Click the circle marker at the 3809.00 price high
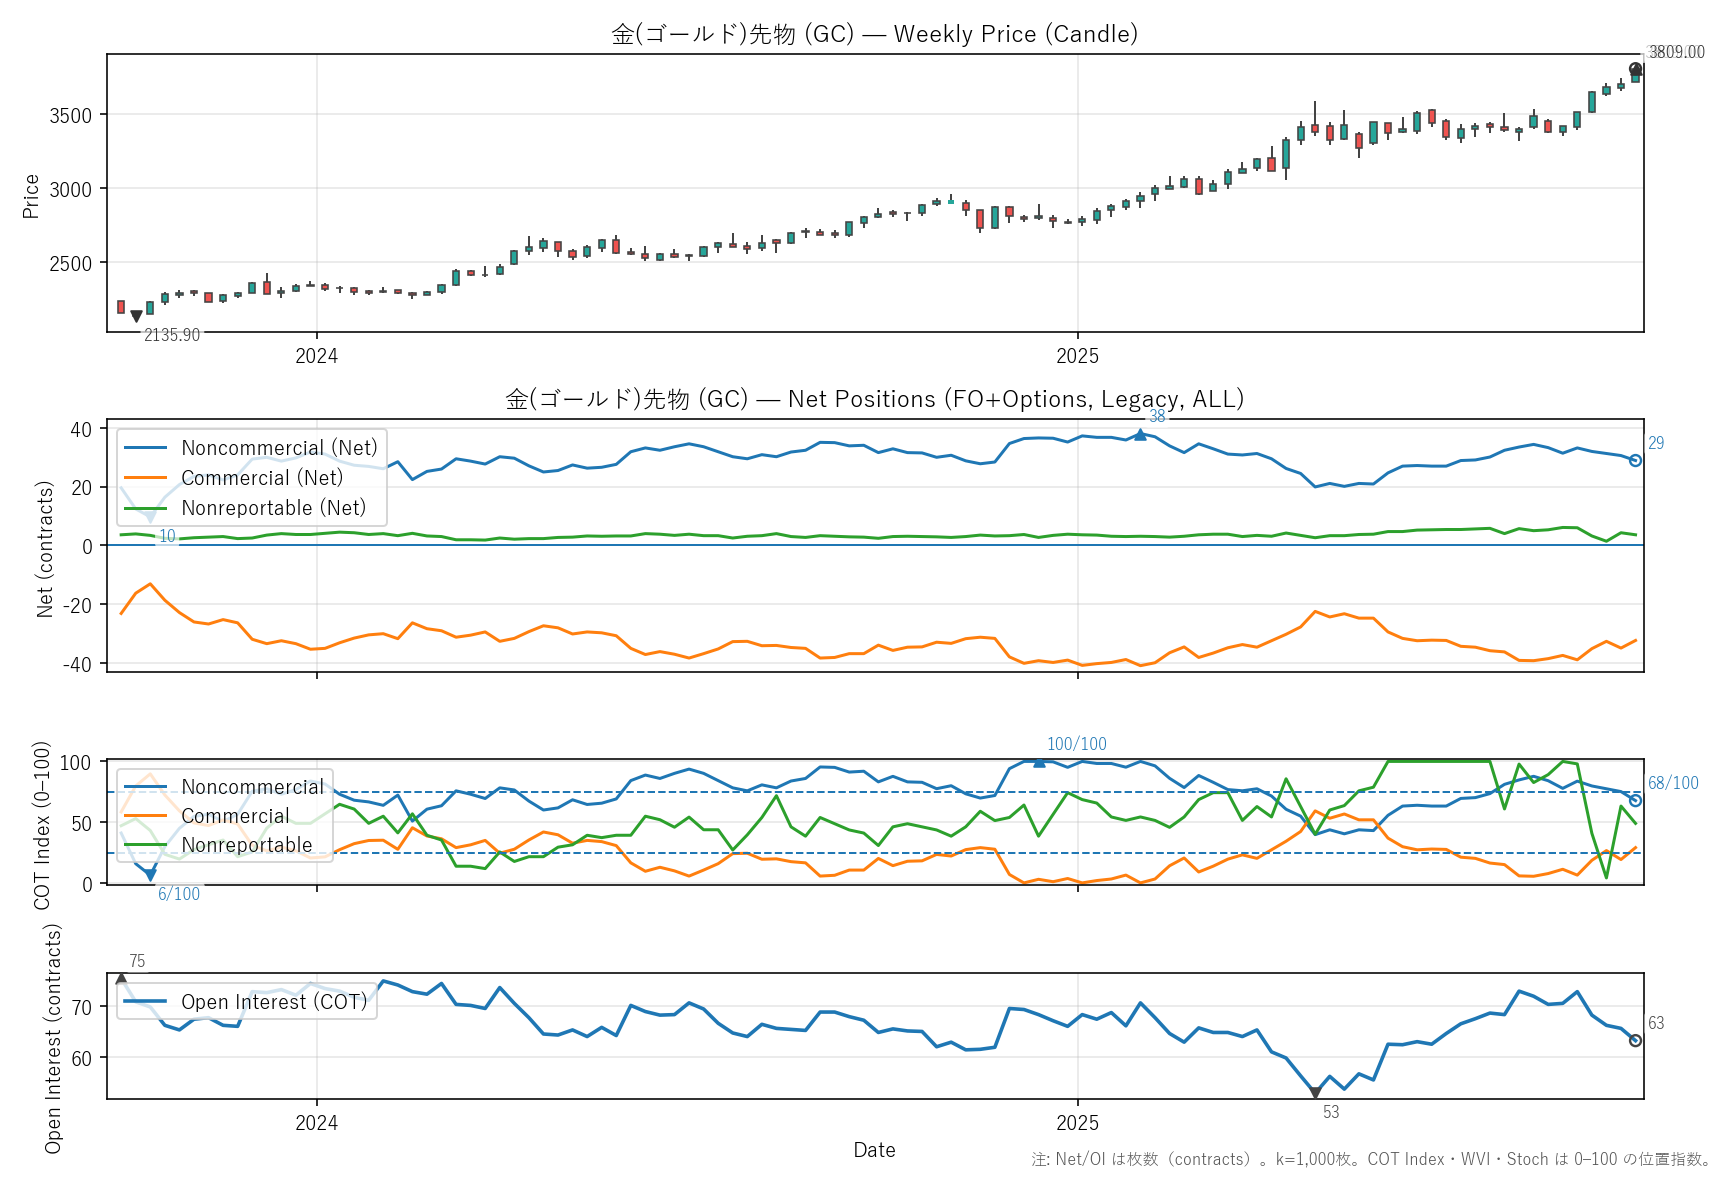The width and height of the screenshot is (1728, 1180). pyautogui.click(x=1635, y=70)
